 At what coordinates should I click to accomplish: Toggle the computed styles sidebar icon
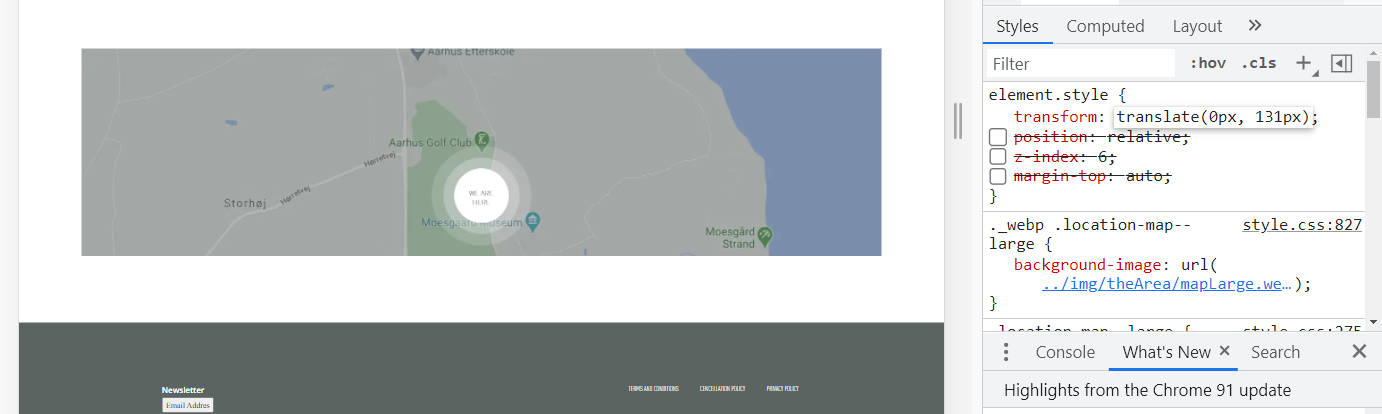pos(1342,64)
